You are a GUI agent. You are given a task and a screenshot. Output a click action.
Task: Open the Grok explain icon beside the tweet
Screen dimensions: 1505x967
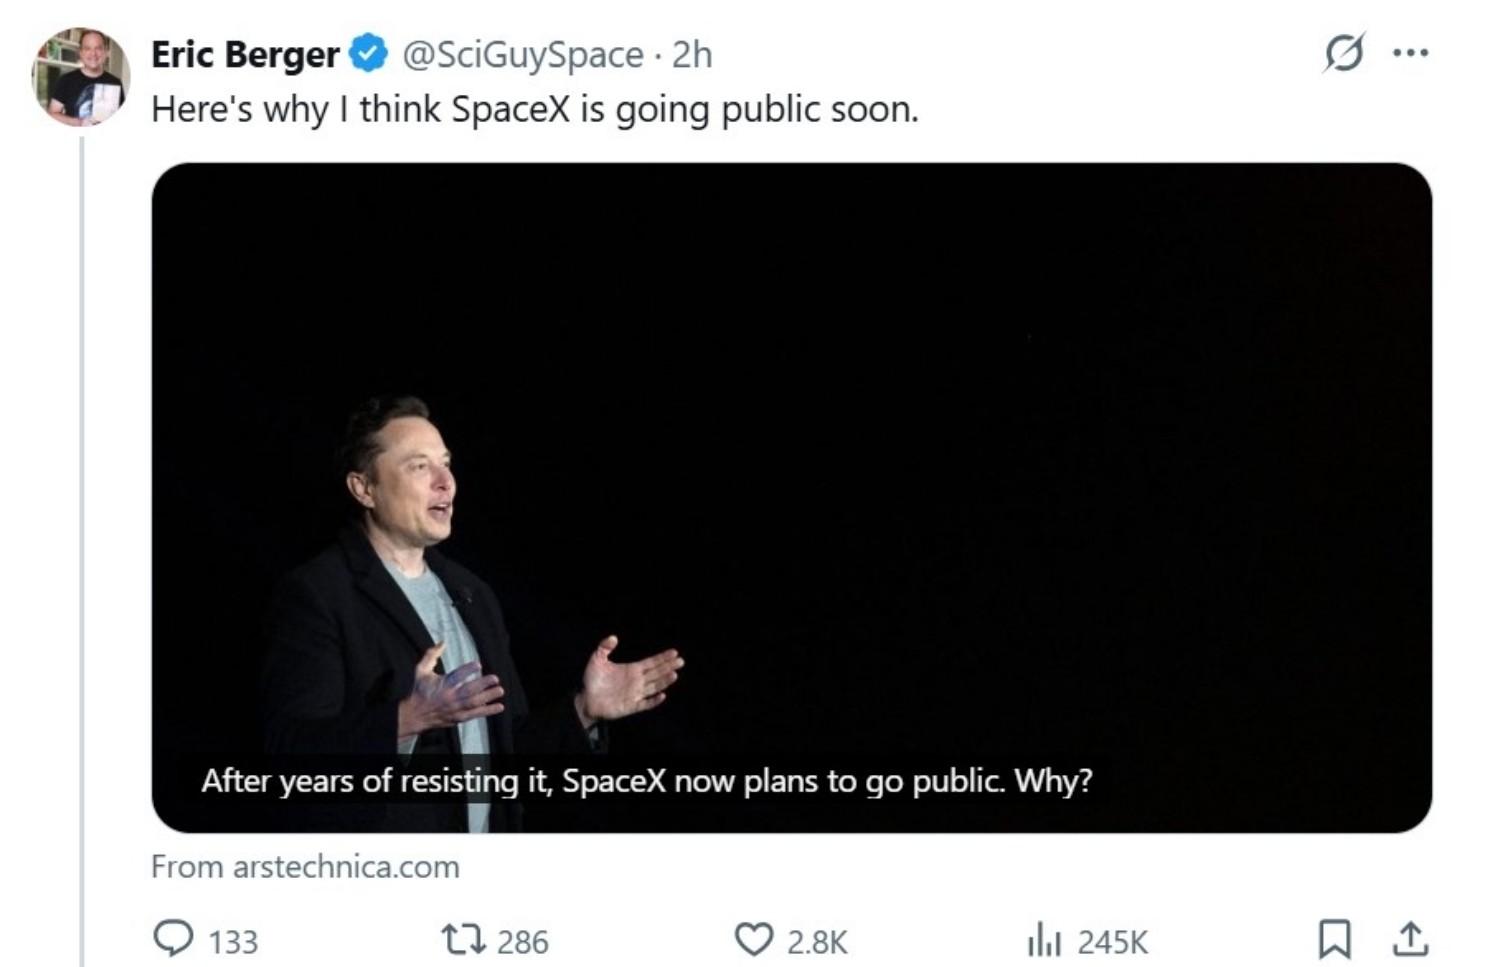point(1343,53)
